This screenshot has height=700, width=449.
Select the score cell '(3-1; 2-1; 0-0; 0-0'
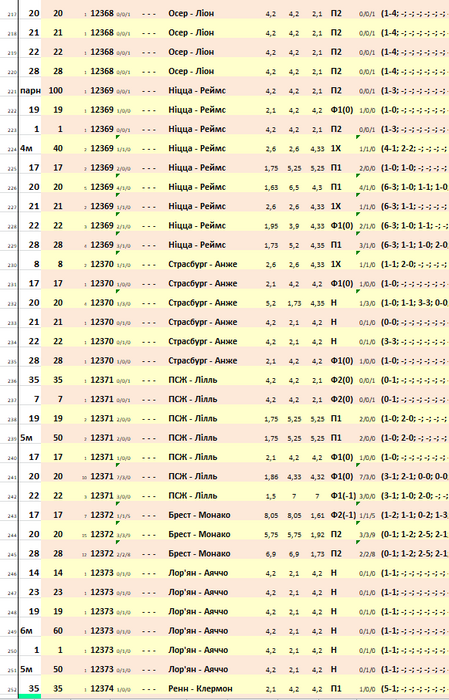[x=414, y=476]
